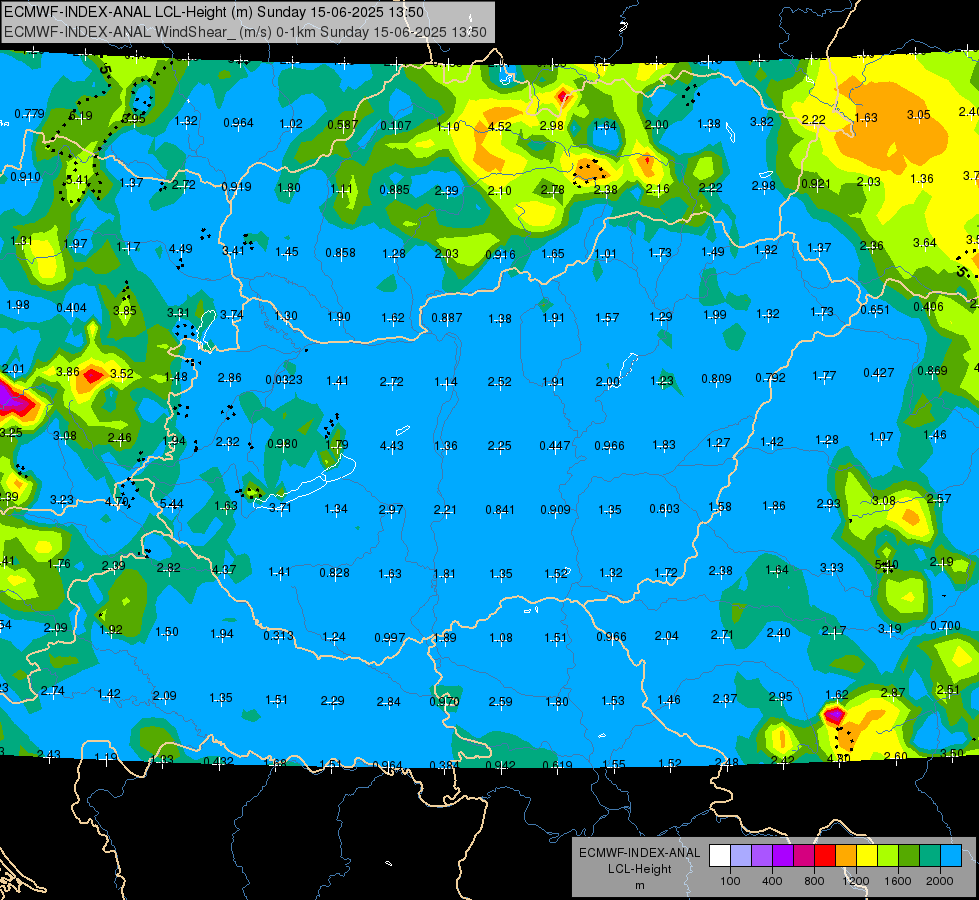The height and width of the screenshot is (900, 979).
Task: Click the wind shear value 4.37
Action: click(224, 570)
